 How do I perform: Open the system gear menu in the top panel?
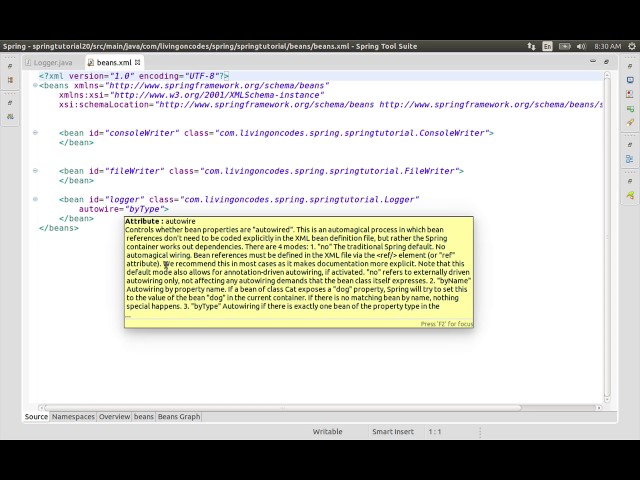pos(631,46)
